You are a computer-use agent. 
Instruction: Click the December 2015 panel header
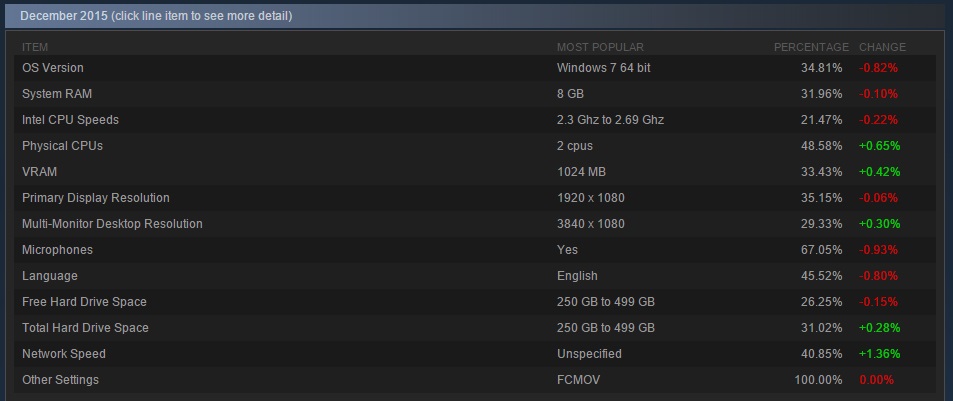click(475, 16)
